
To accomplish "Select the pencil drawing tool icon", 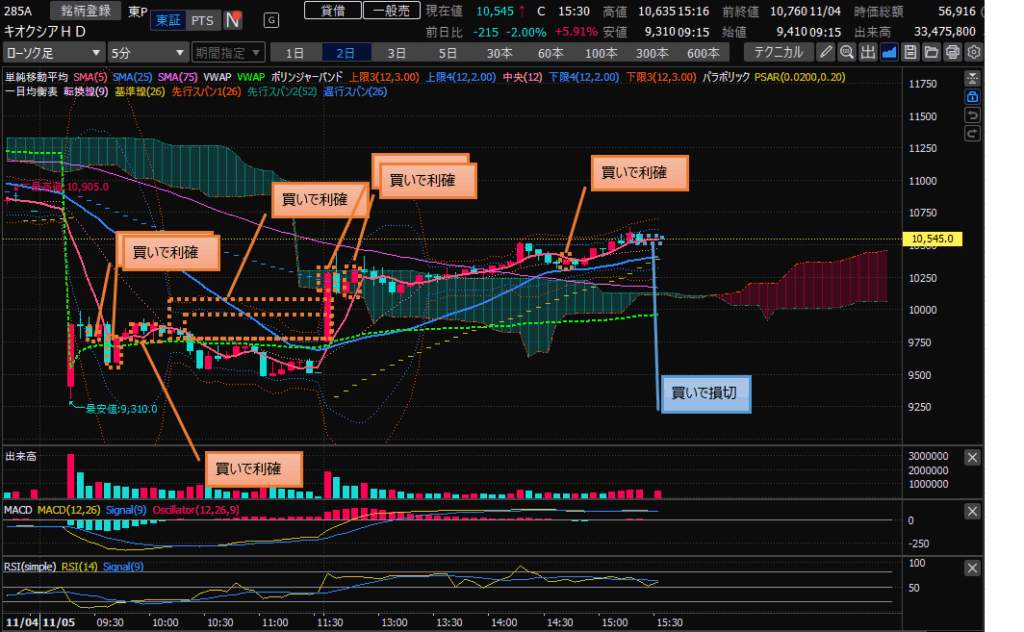I will tap(826, 52).
